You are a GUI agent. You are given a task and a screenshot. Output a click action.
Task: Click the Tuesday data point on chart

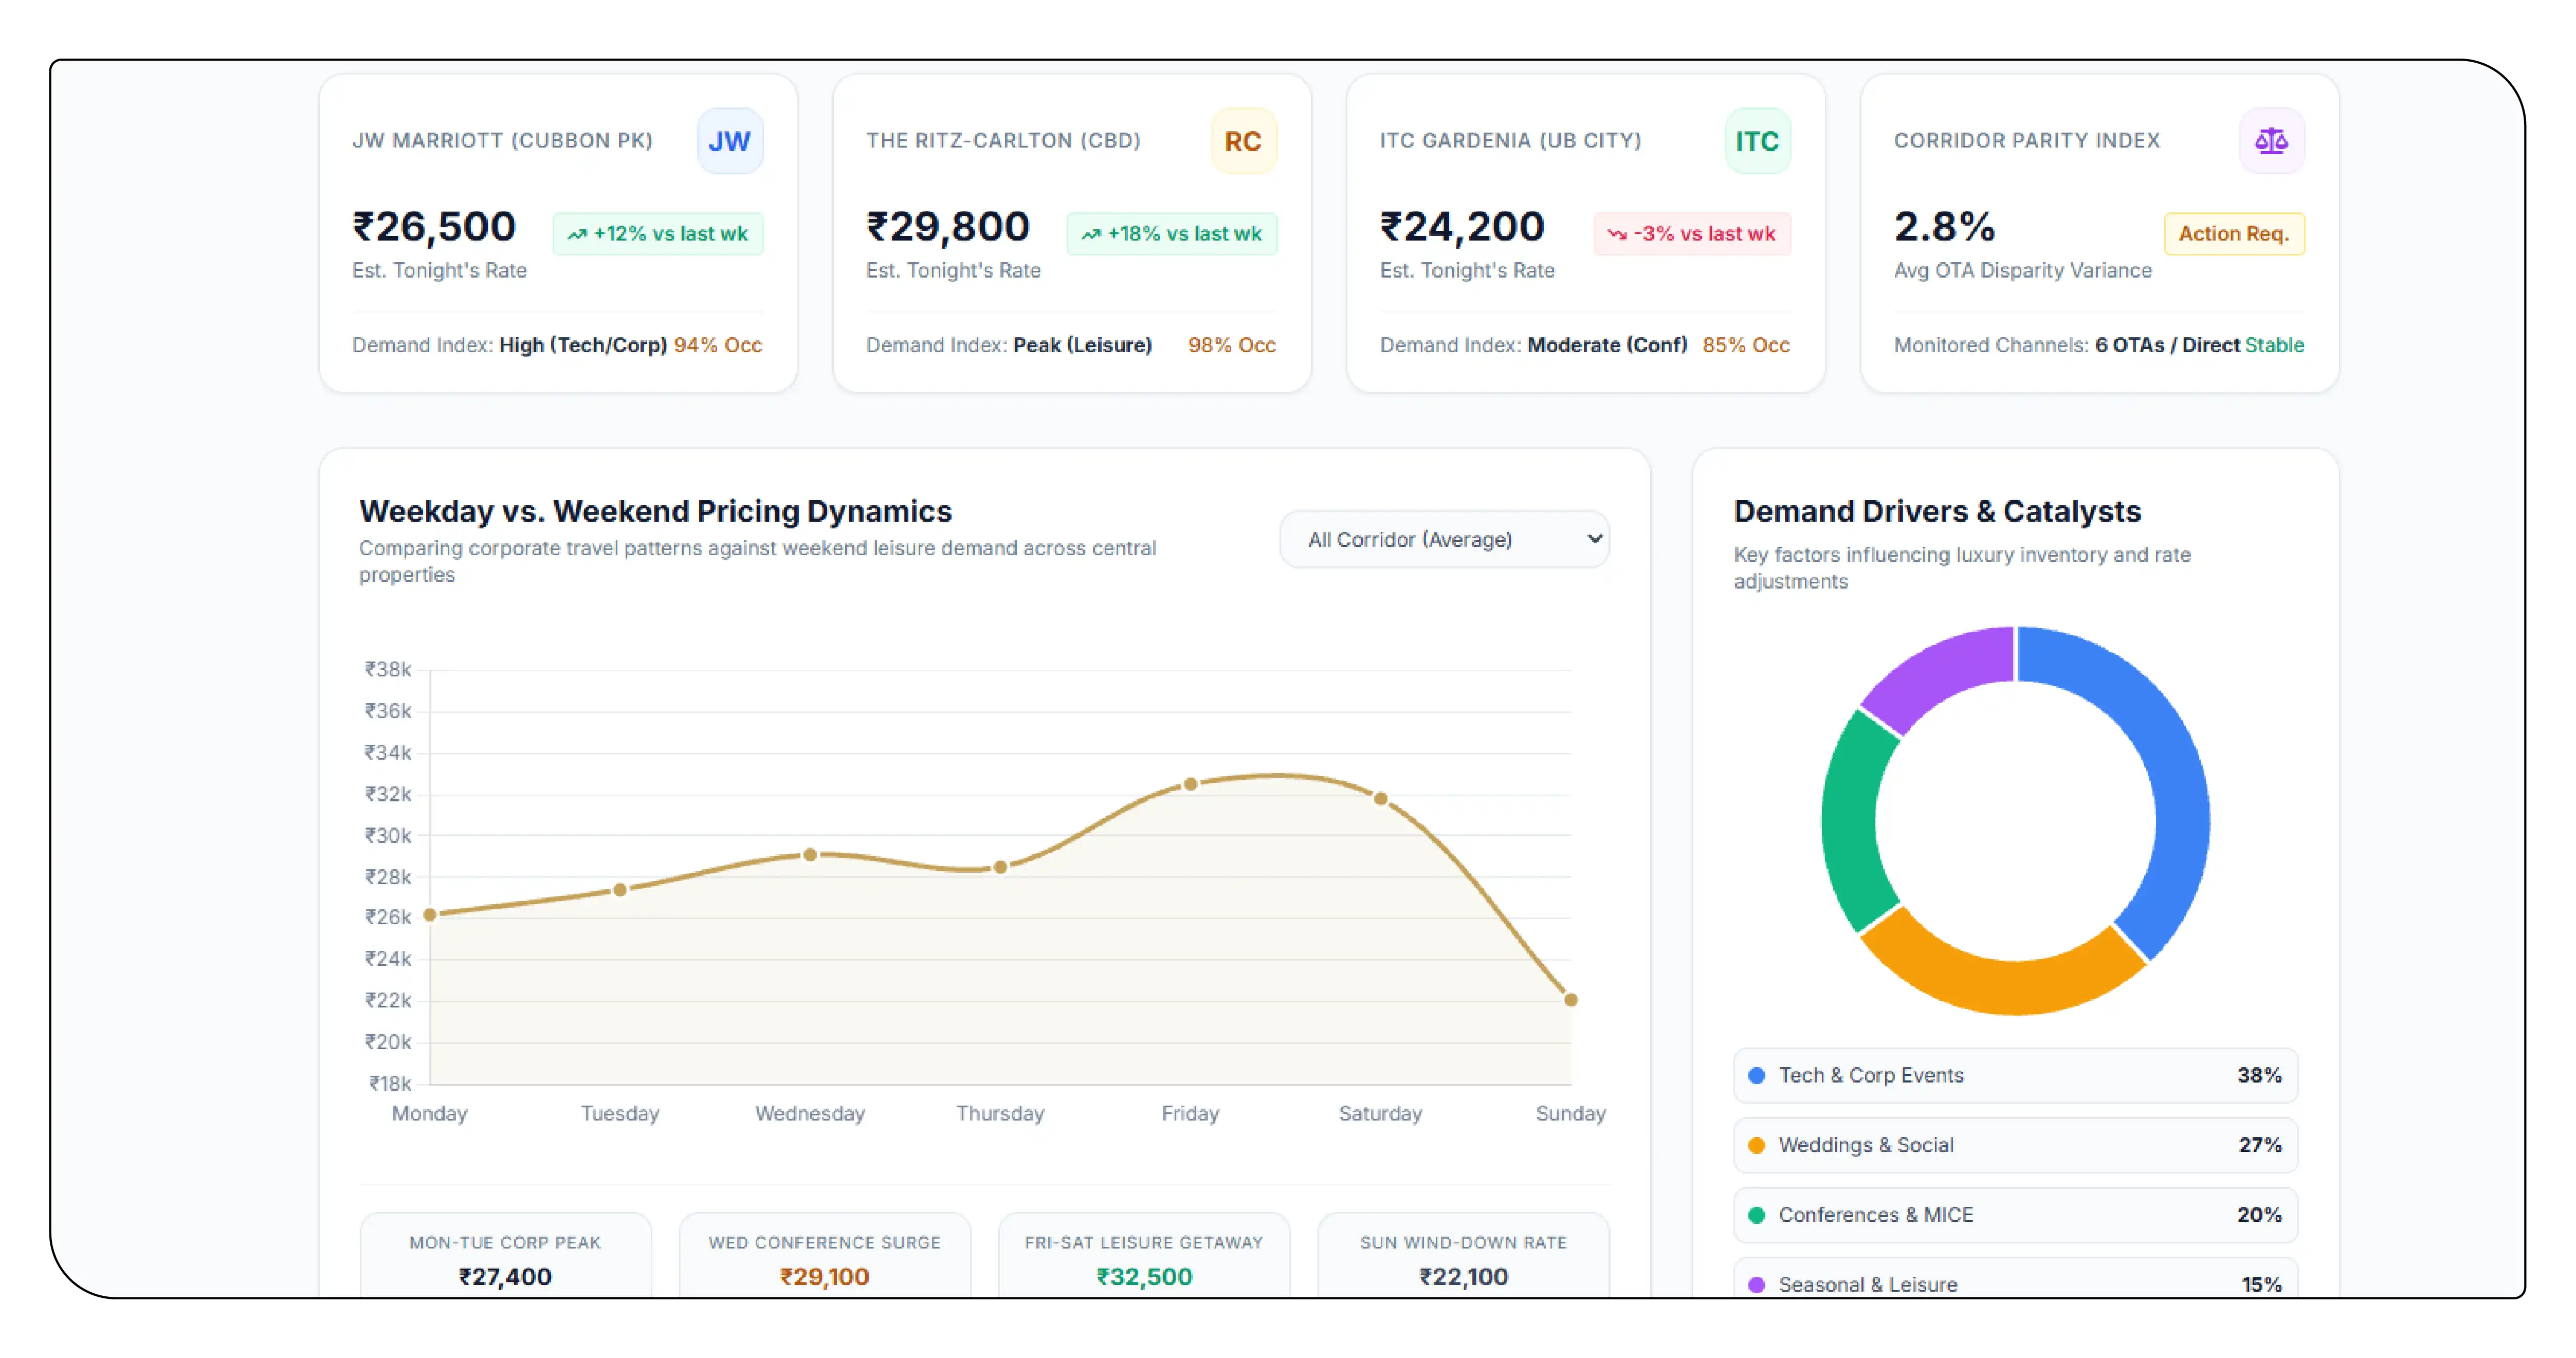[x=620, y=890]
